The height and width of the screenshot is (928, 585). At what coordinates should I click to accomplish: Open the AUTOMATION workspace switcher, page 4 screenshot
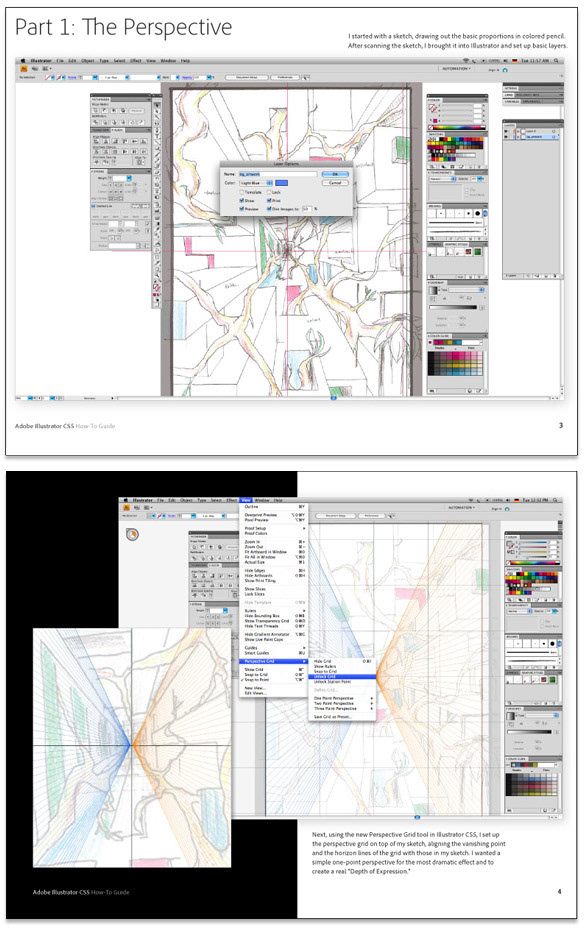click(x=462, y=508)
